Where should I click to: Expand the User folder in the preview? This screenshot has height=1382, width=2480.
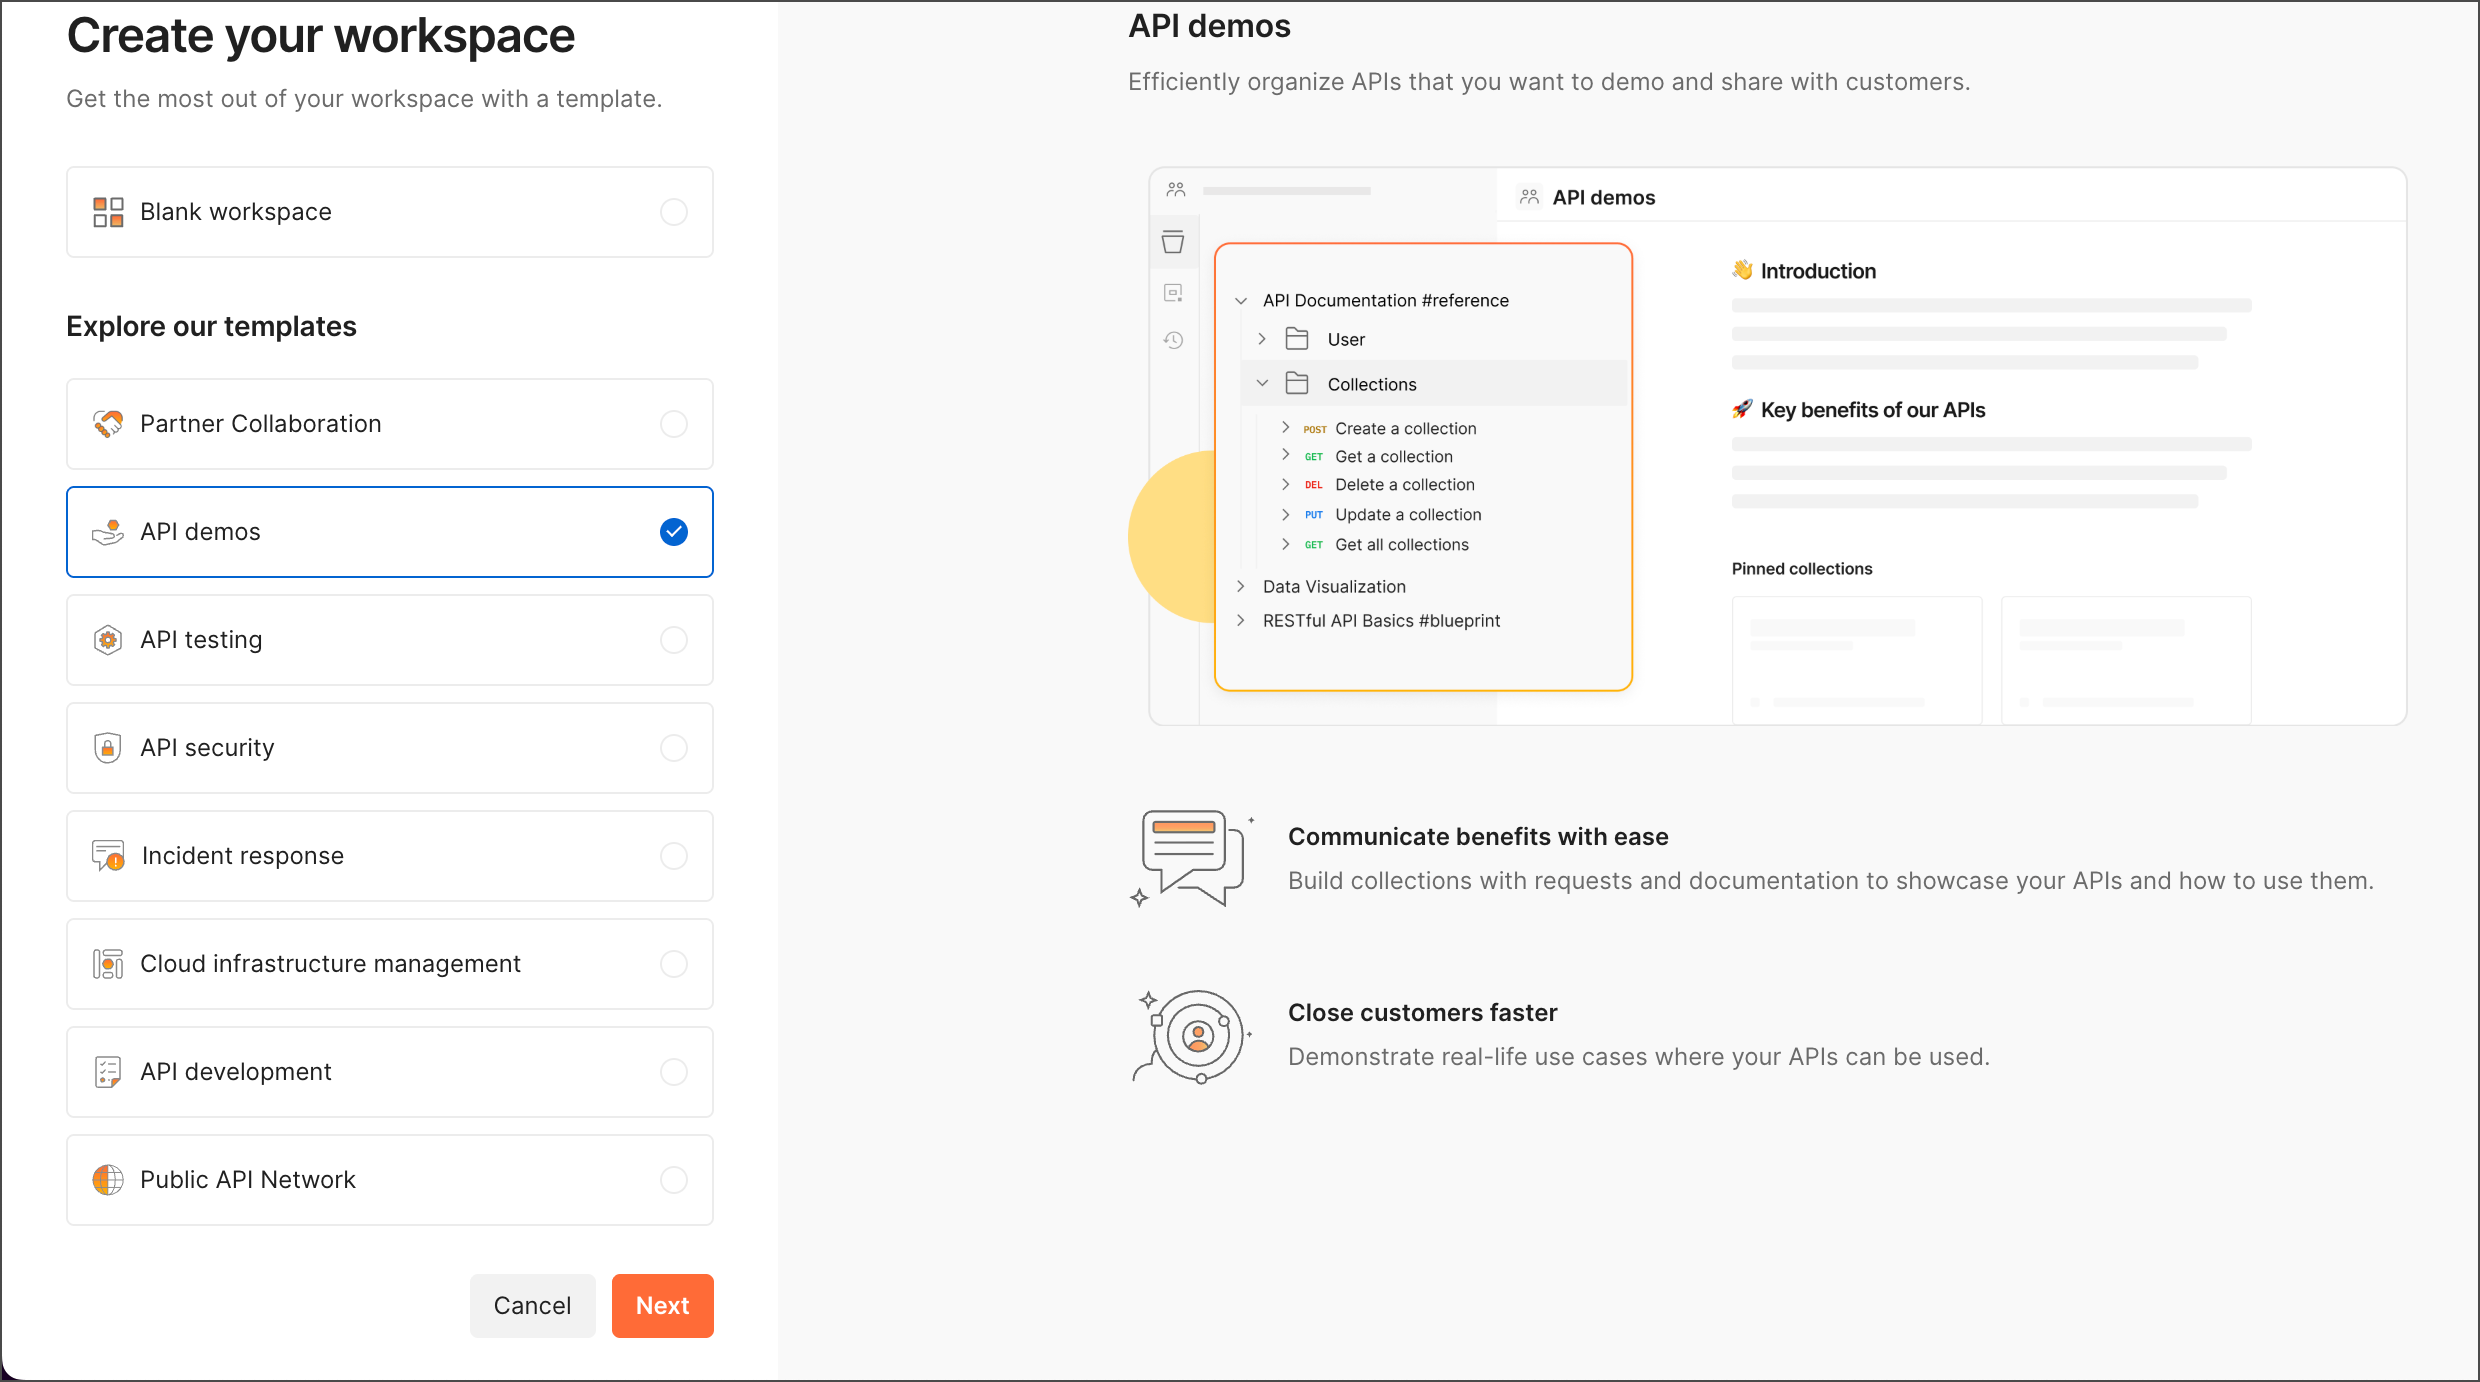coord(1262,339)
